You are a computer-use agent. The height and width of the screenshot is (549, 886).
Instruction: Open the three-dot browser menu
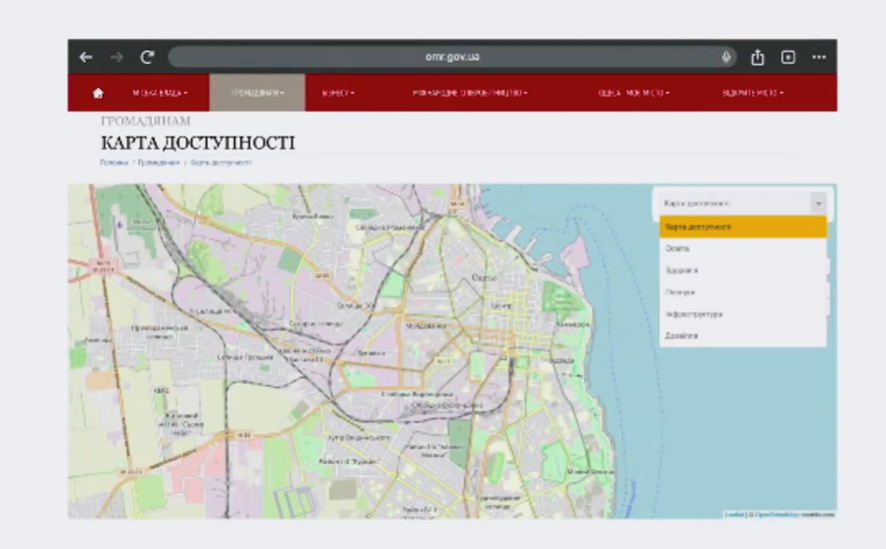pos(819,57)
